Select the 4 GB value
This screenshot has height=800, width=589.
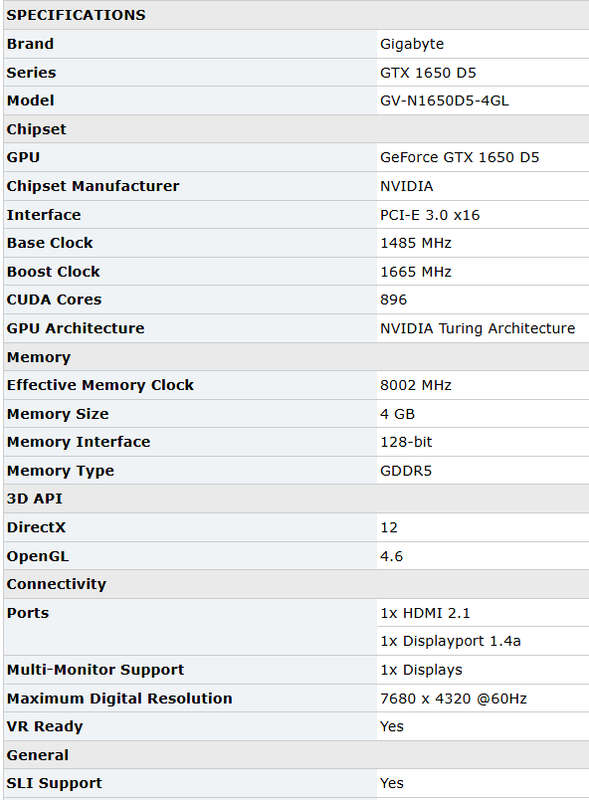(398, 414)
